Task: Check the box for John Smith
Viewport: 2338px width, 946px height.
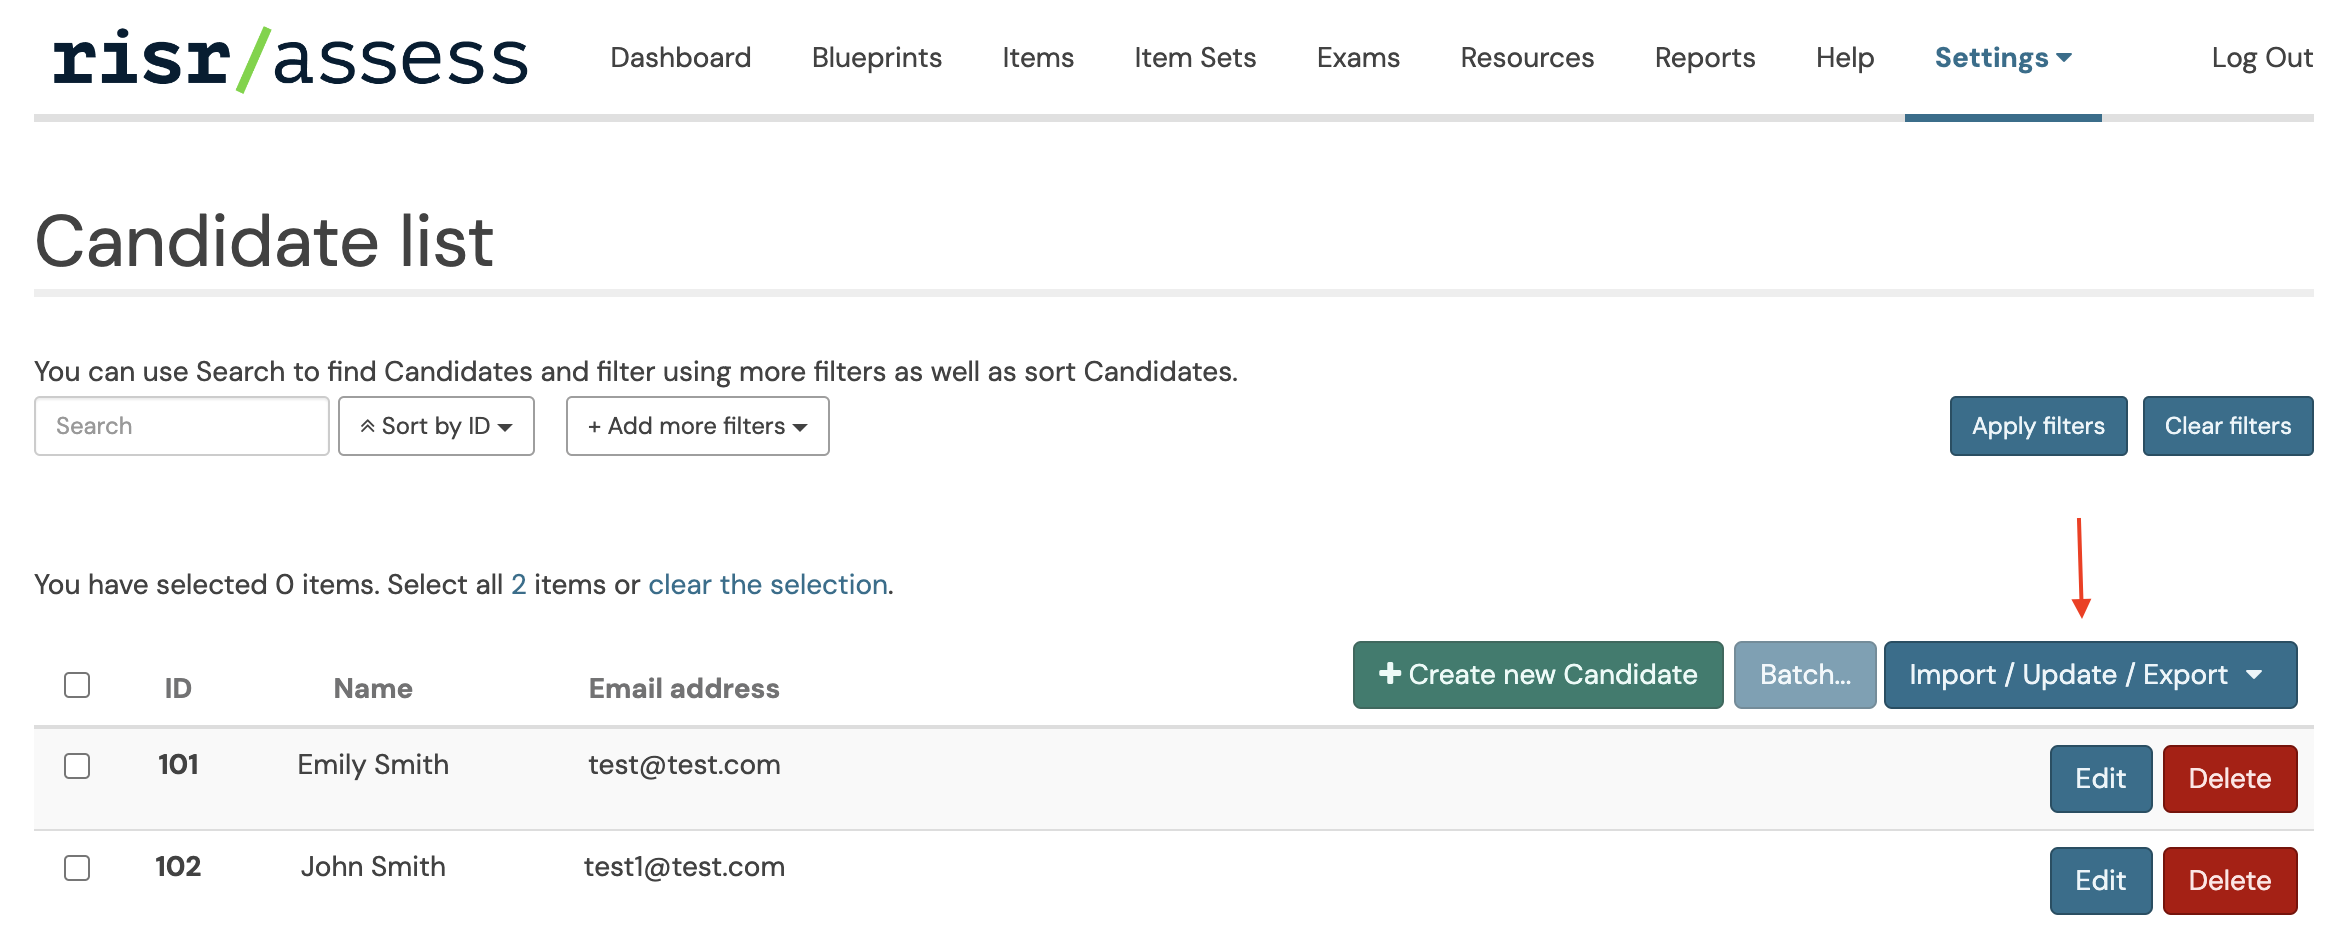Action: 77,868
